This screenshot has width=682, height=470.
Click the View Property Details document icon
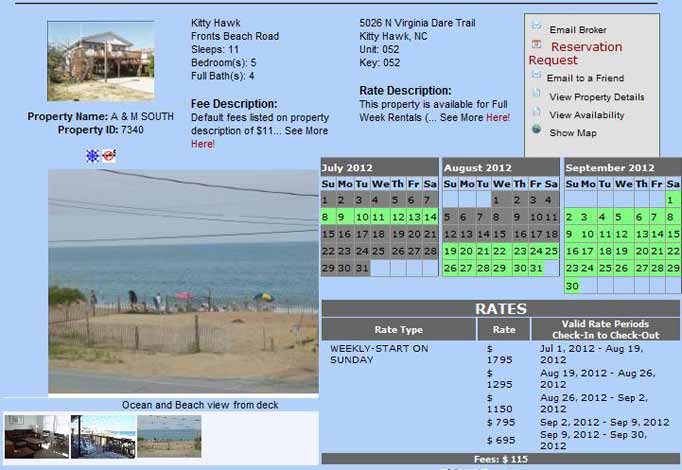(x=537, y=94)
